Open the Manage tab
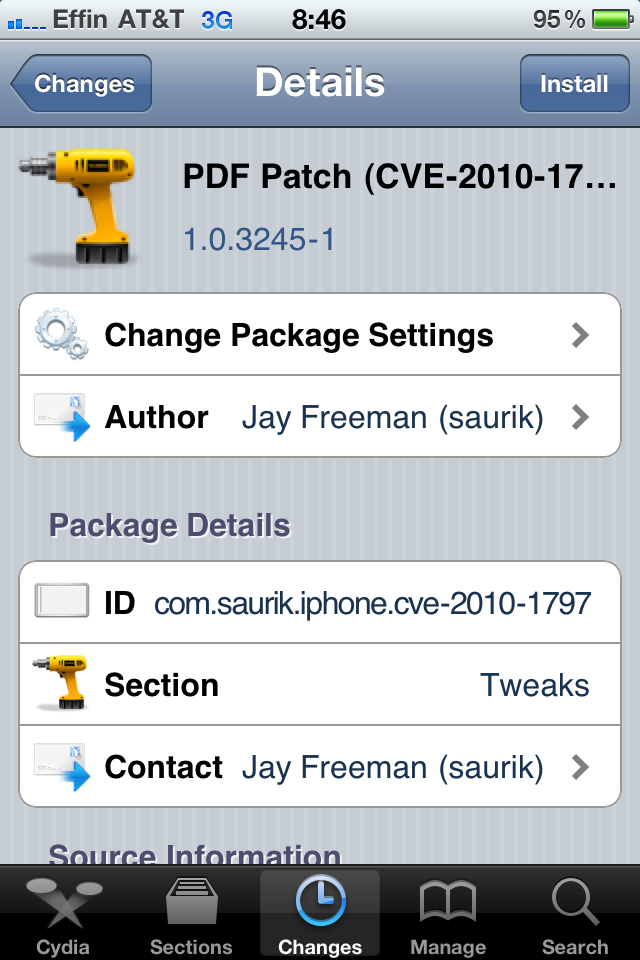640x960 pixels. click(x=447, y=915)
